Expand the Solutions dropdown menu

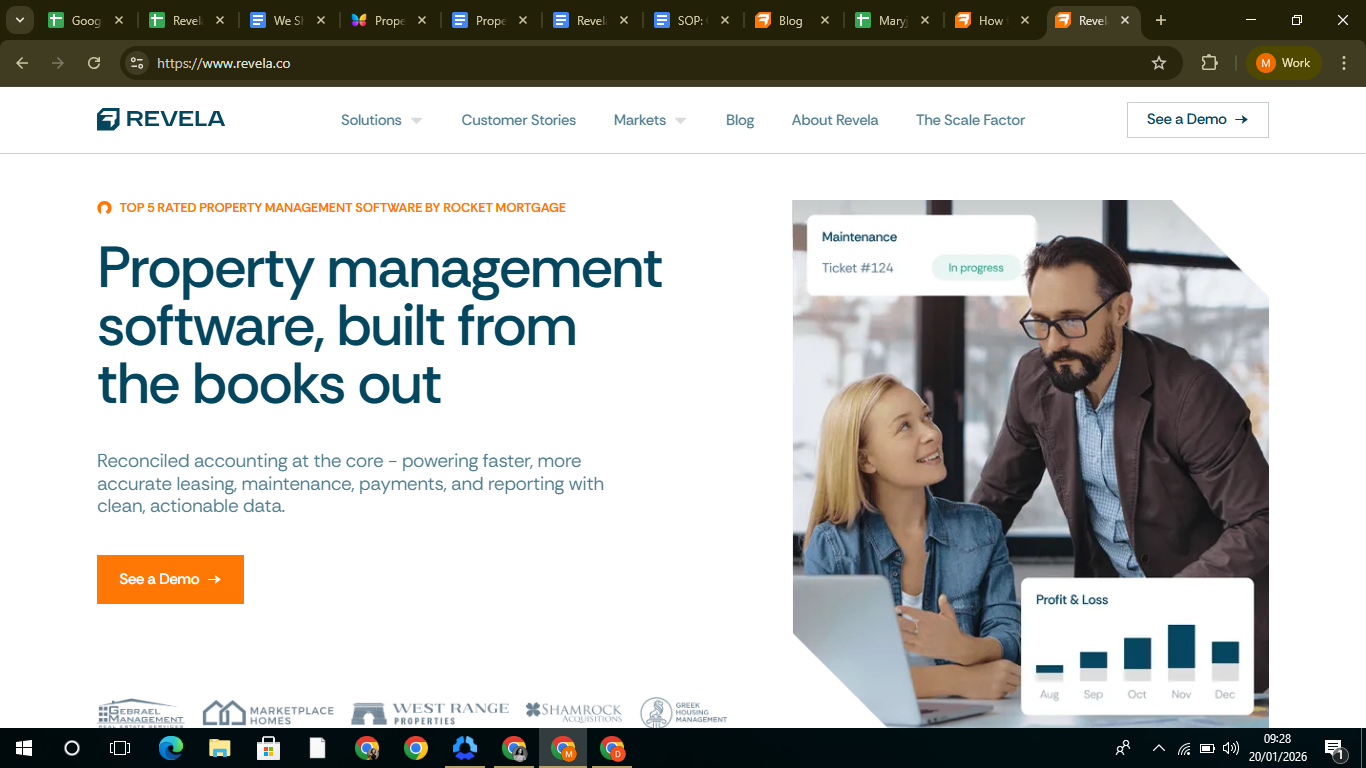pyautogui.click(x=381, y=120)
